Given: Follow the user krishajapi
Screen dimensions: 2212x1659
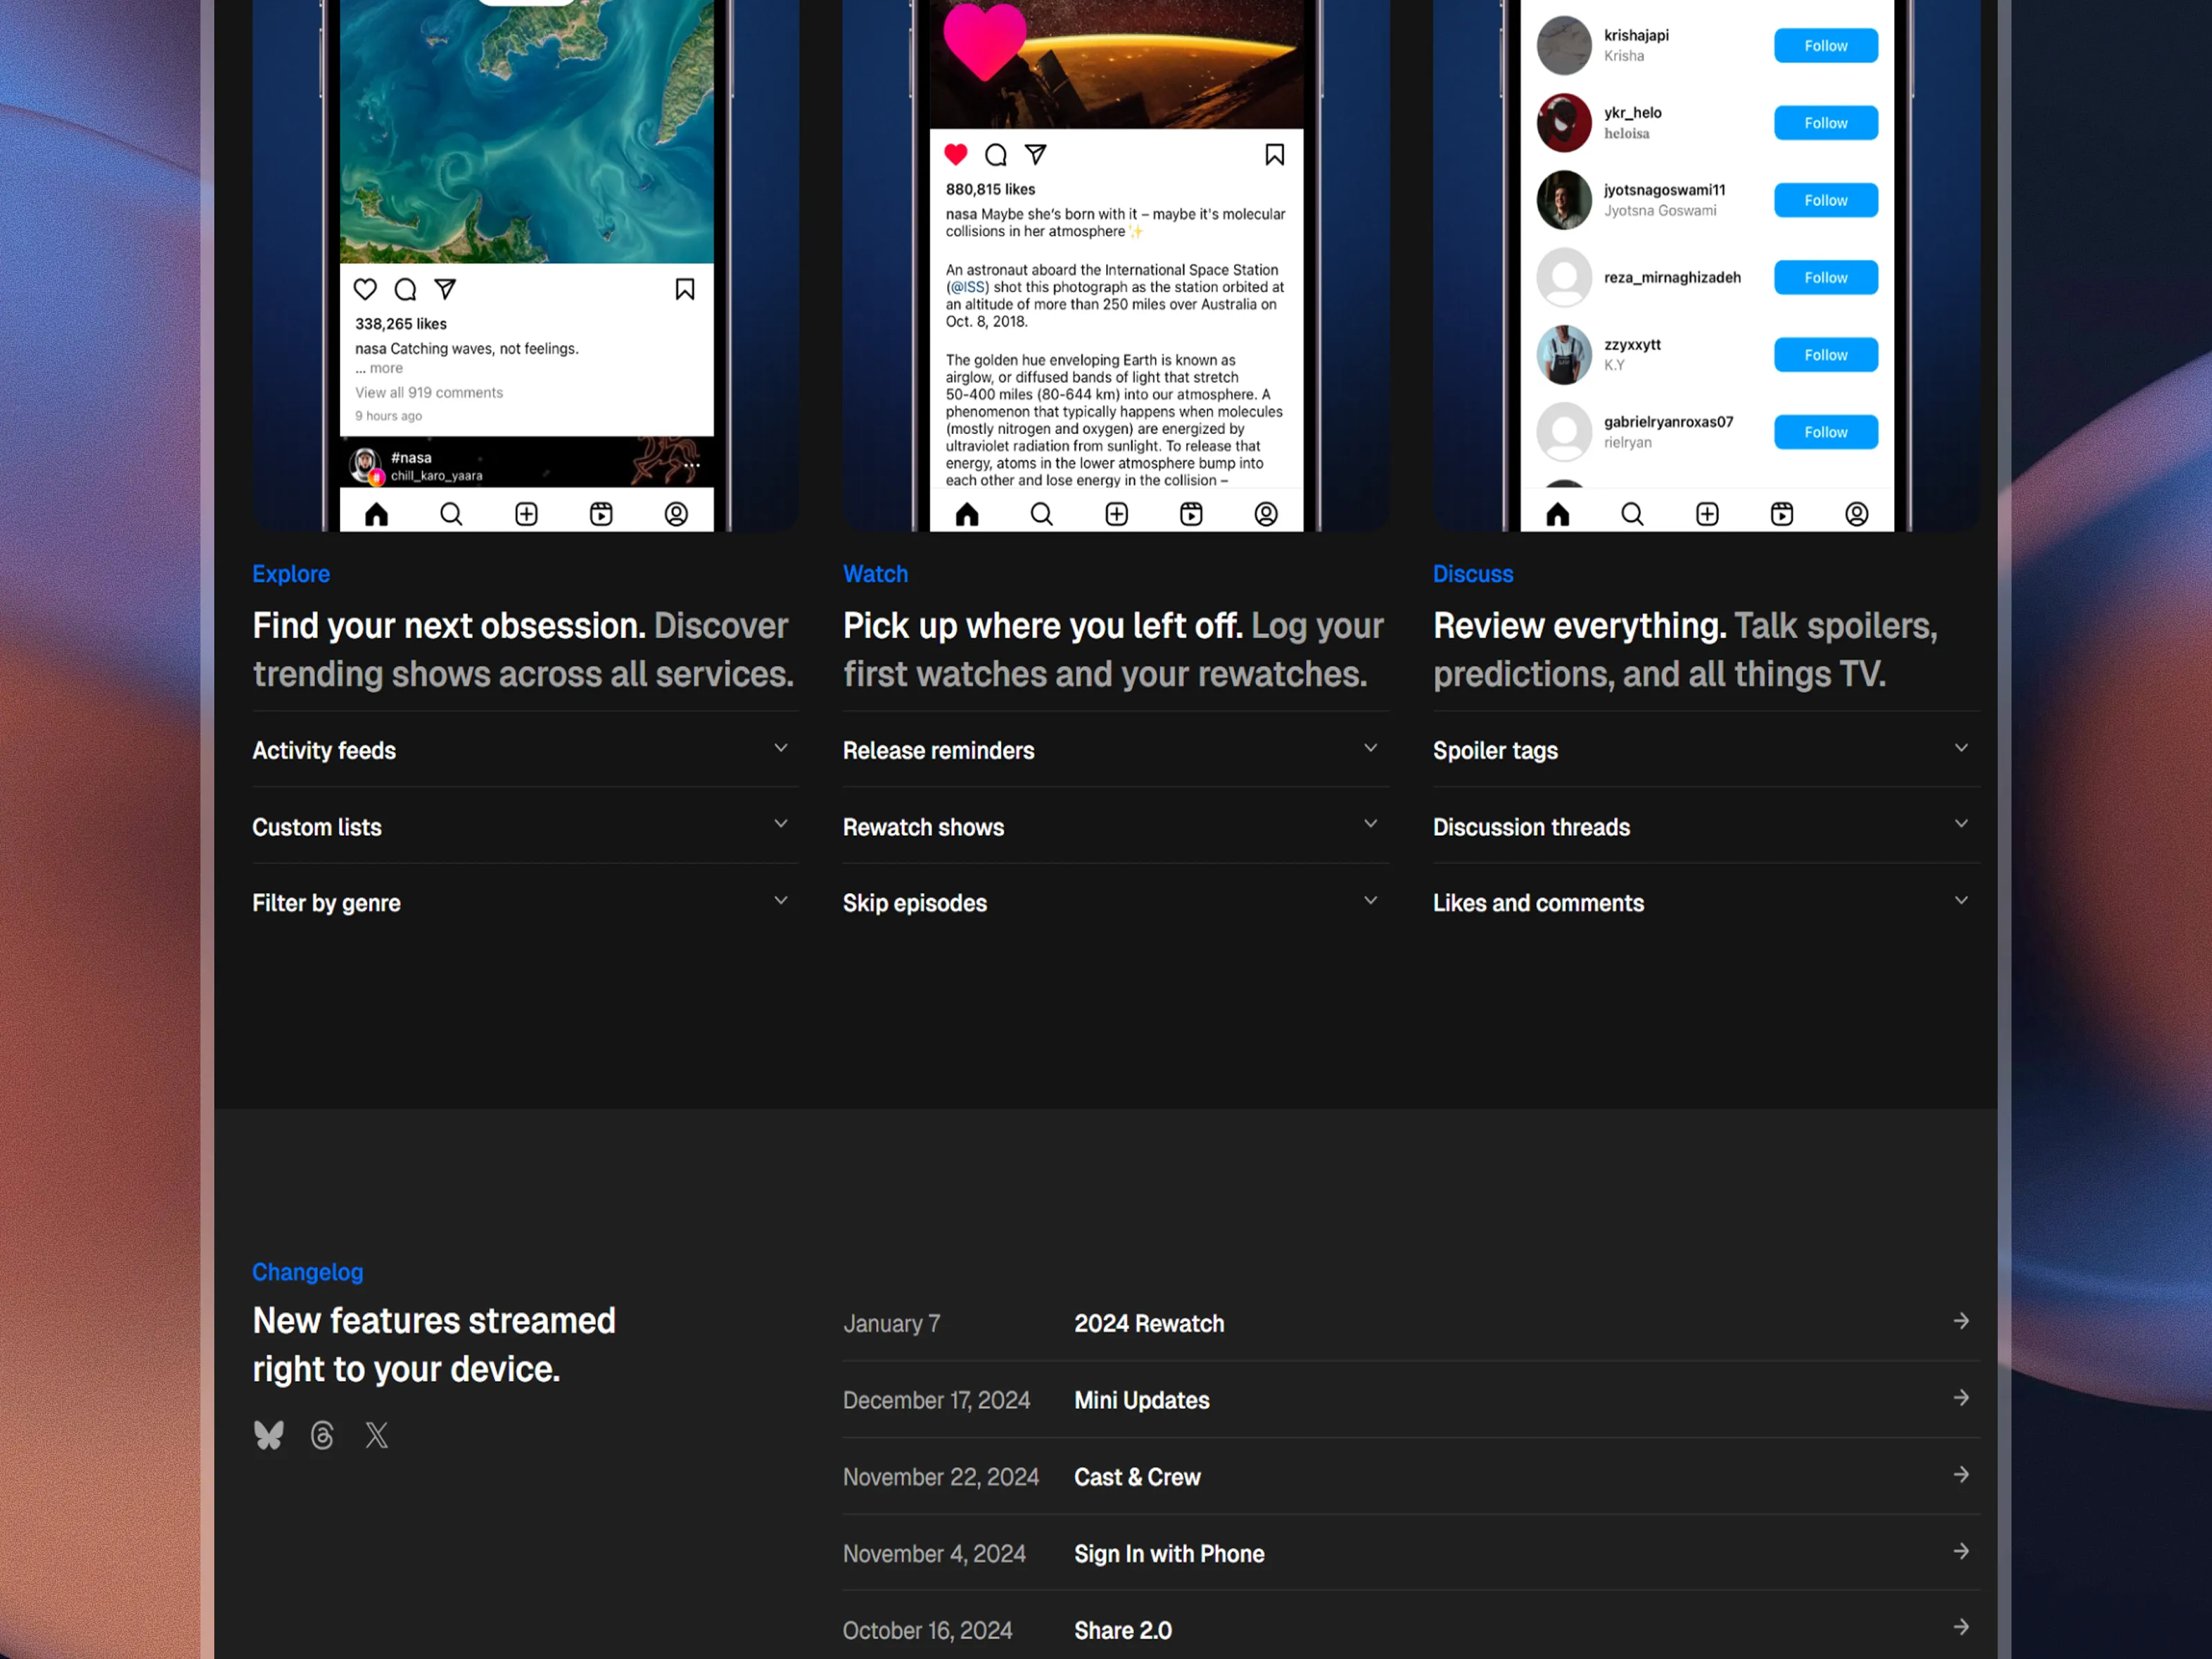Looking at the screenshot, I should click(1825, 46).
